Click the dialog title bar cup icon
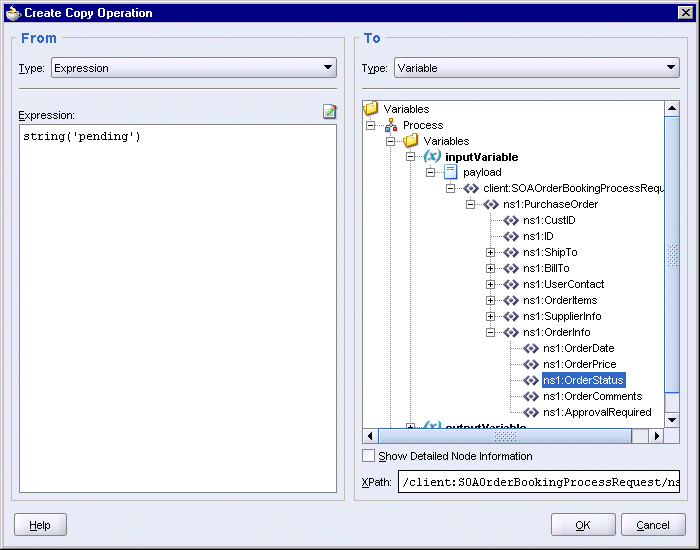 tap(13, 12)
